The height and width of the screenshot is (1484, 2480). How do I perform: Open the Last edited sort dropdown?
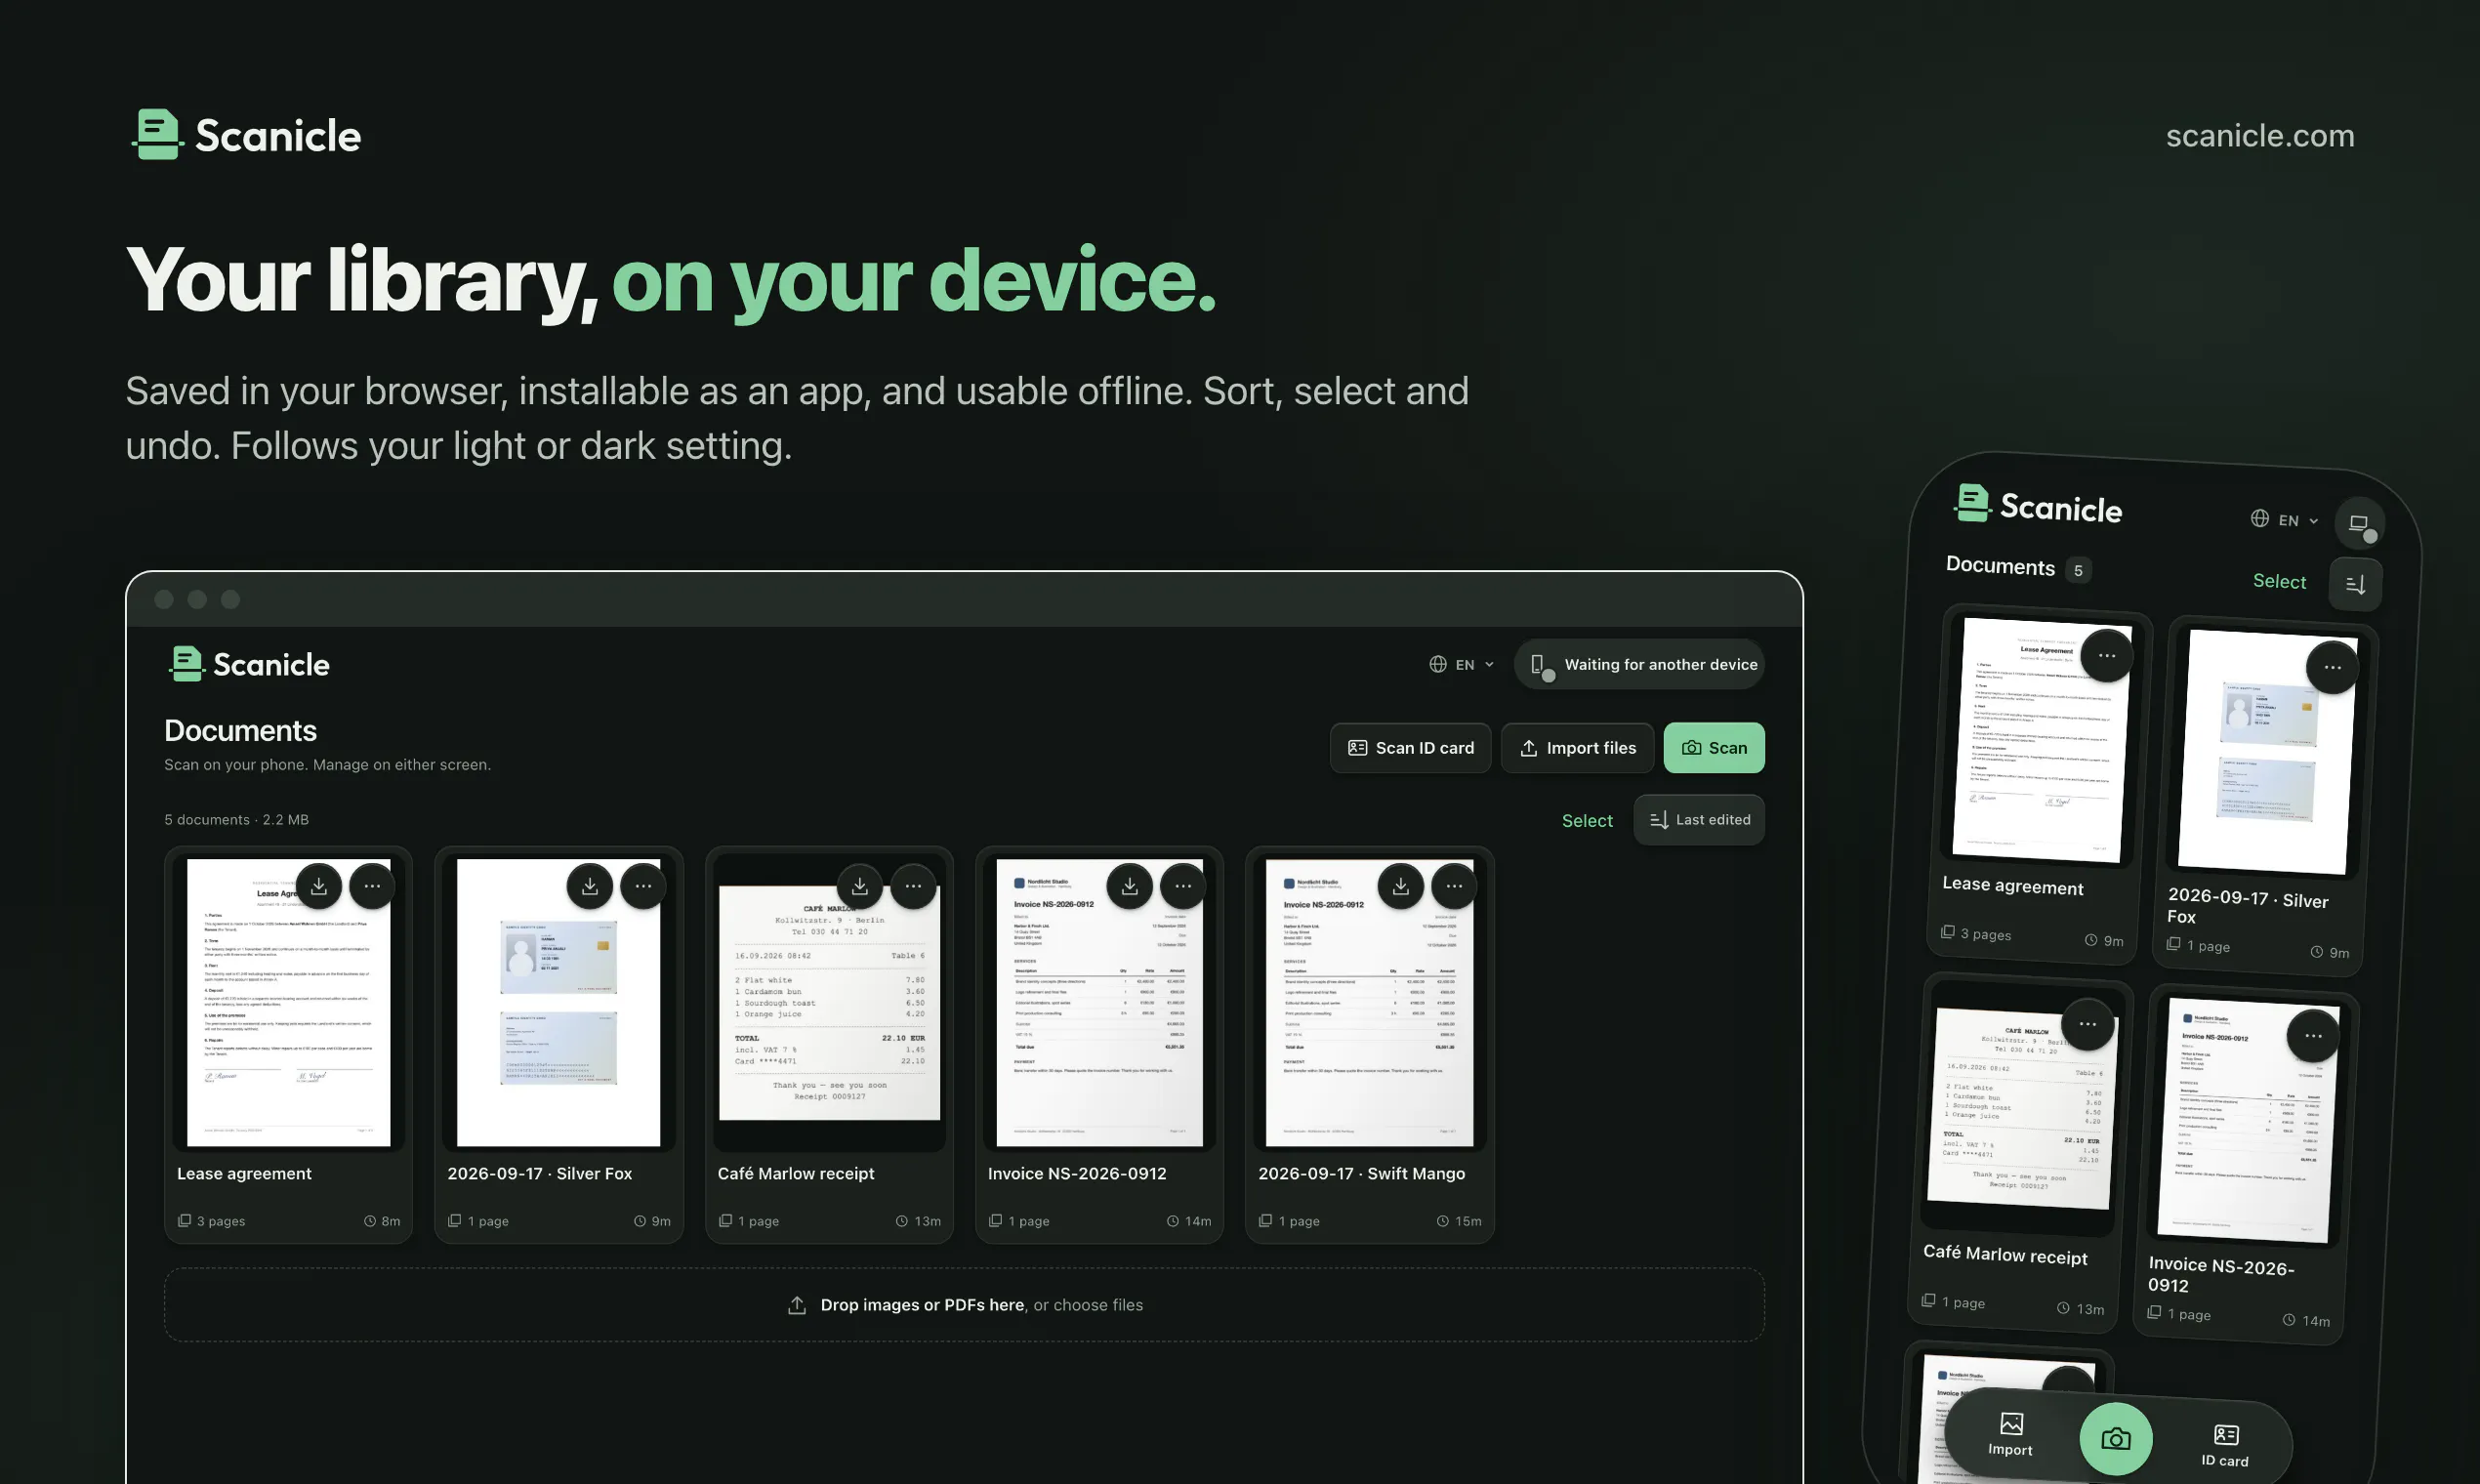tap(1699, 820)
